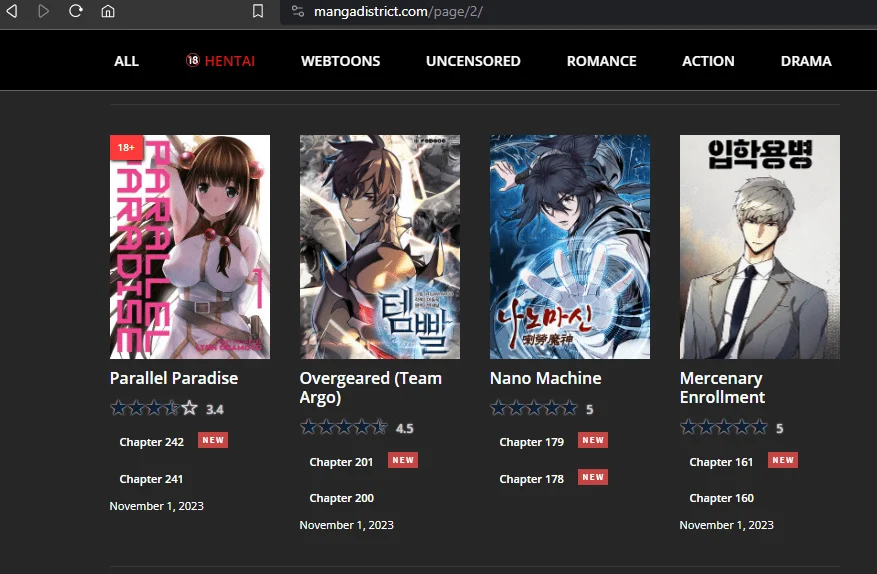Reload the page with the refresh icon
Viewport: 877px width, 574px height.
(76, 11)
